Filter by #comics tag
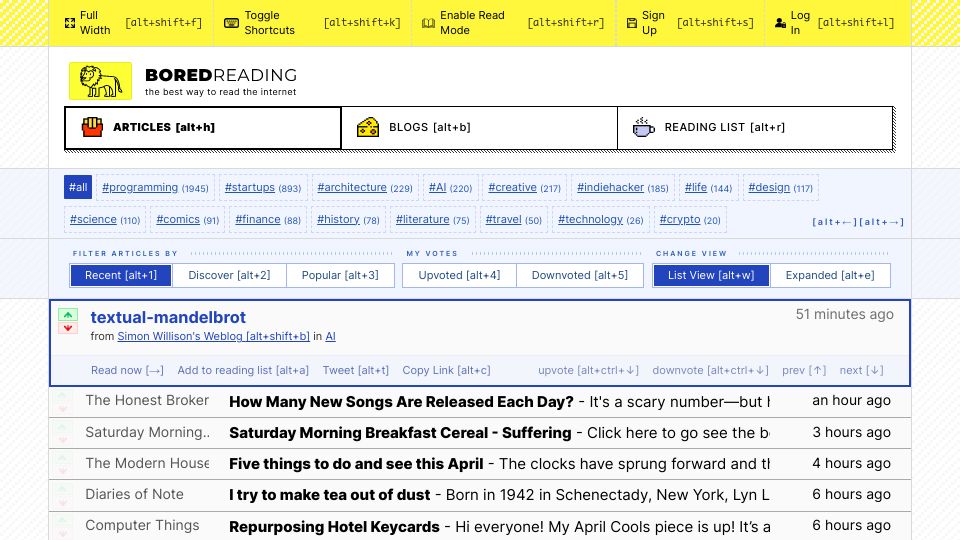 [x=187, y=219]
